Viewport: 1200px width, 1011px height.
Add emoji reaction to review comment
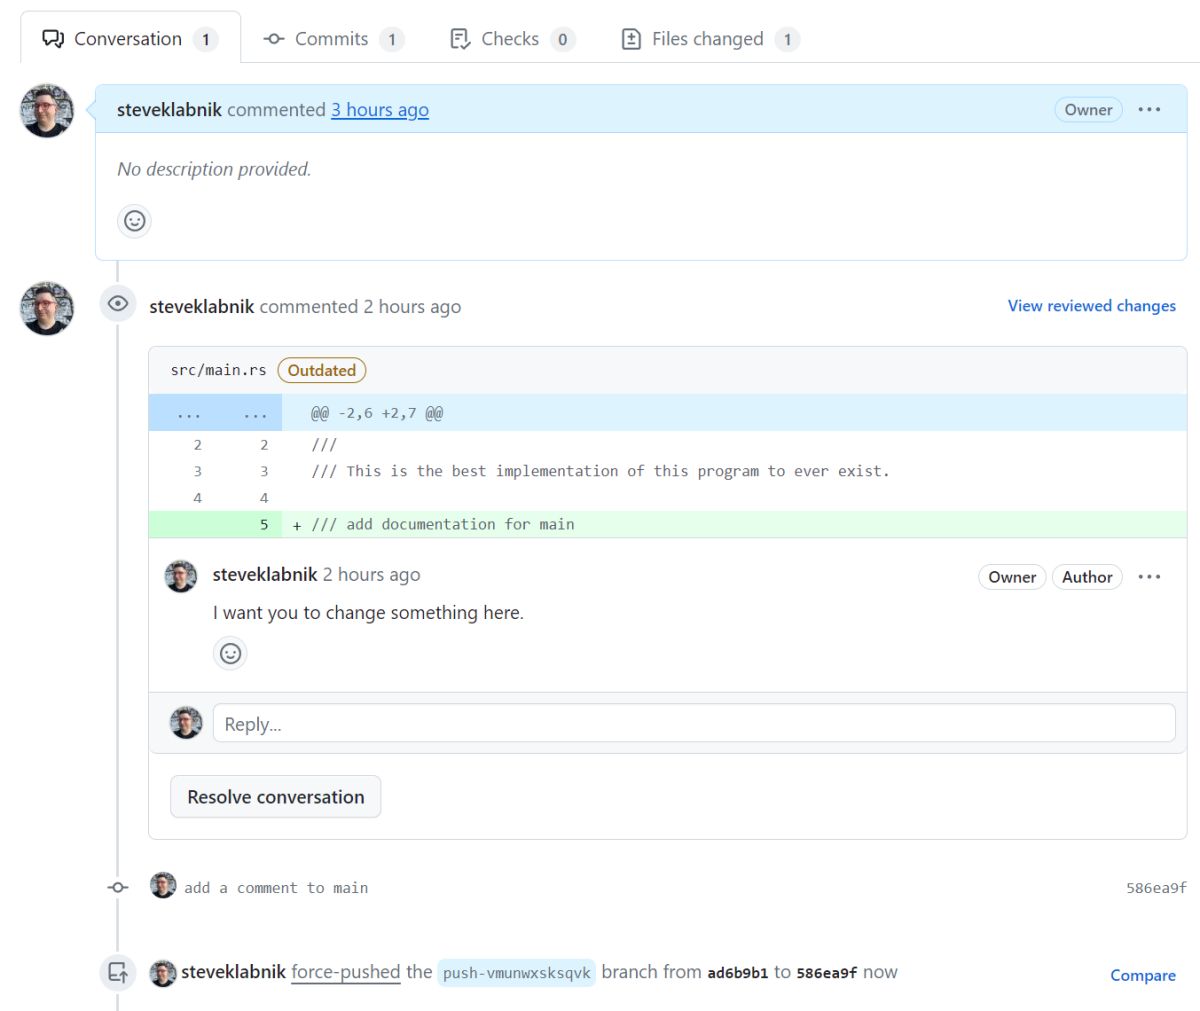(x=230, y=653)
